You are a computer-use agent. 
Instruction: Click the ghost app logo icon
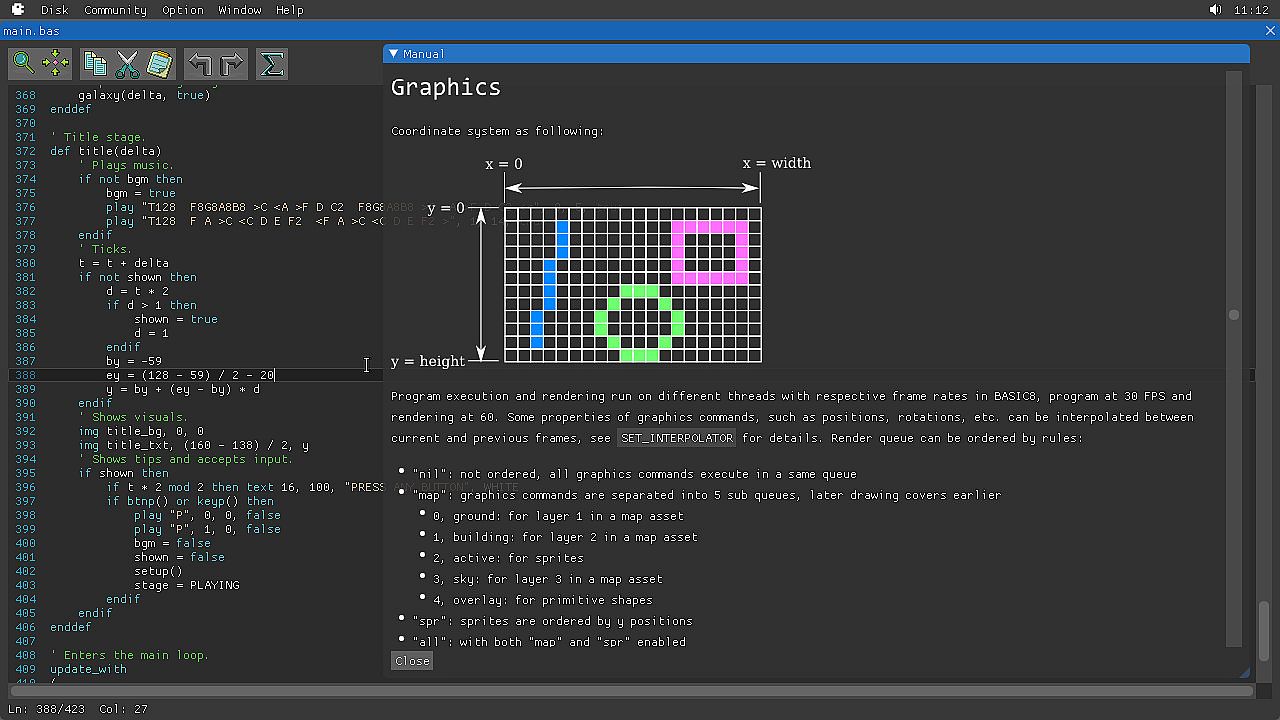tap(18, 10)
